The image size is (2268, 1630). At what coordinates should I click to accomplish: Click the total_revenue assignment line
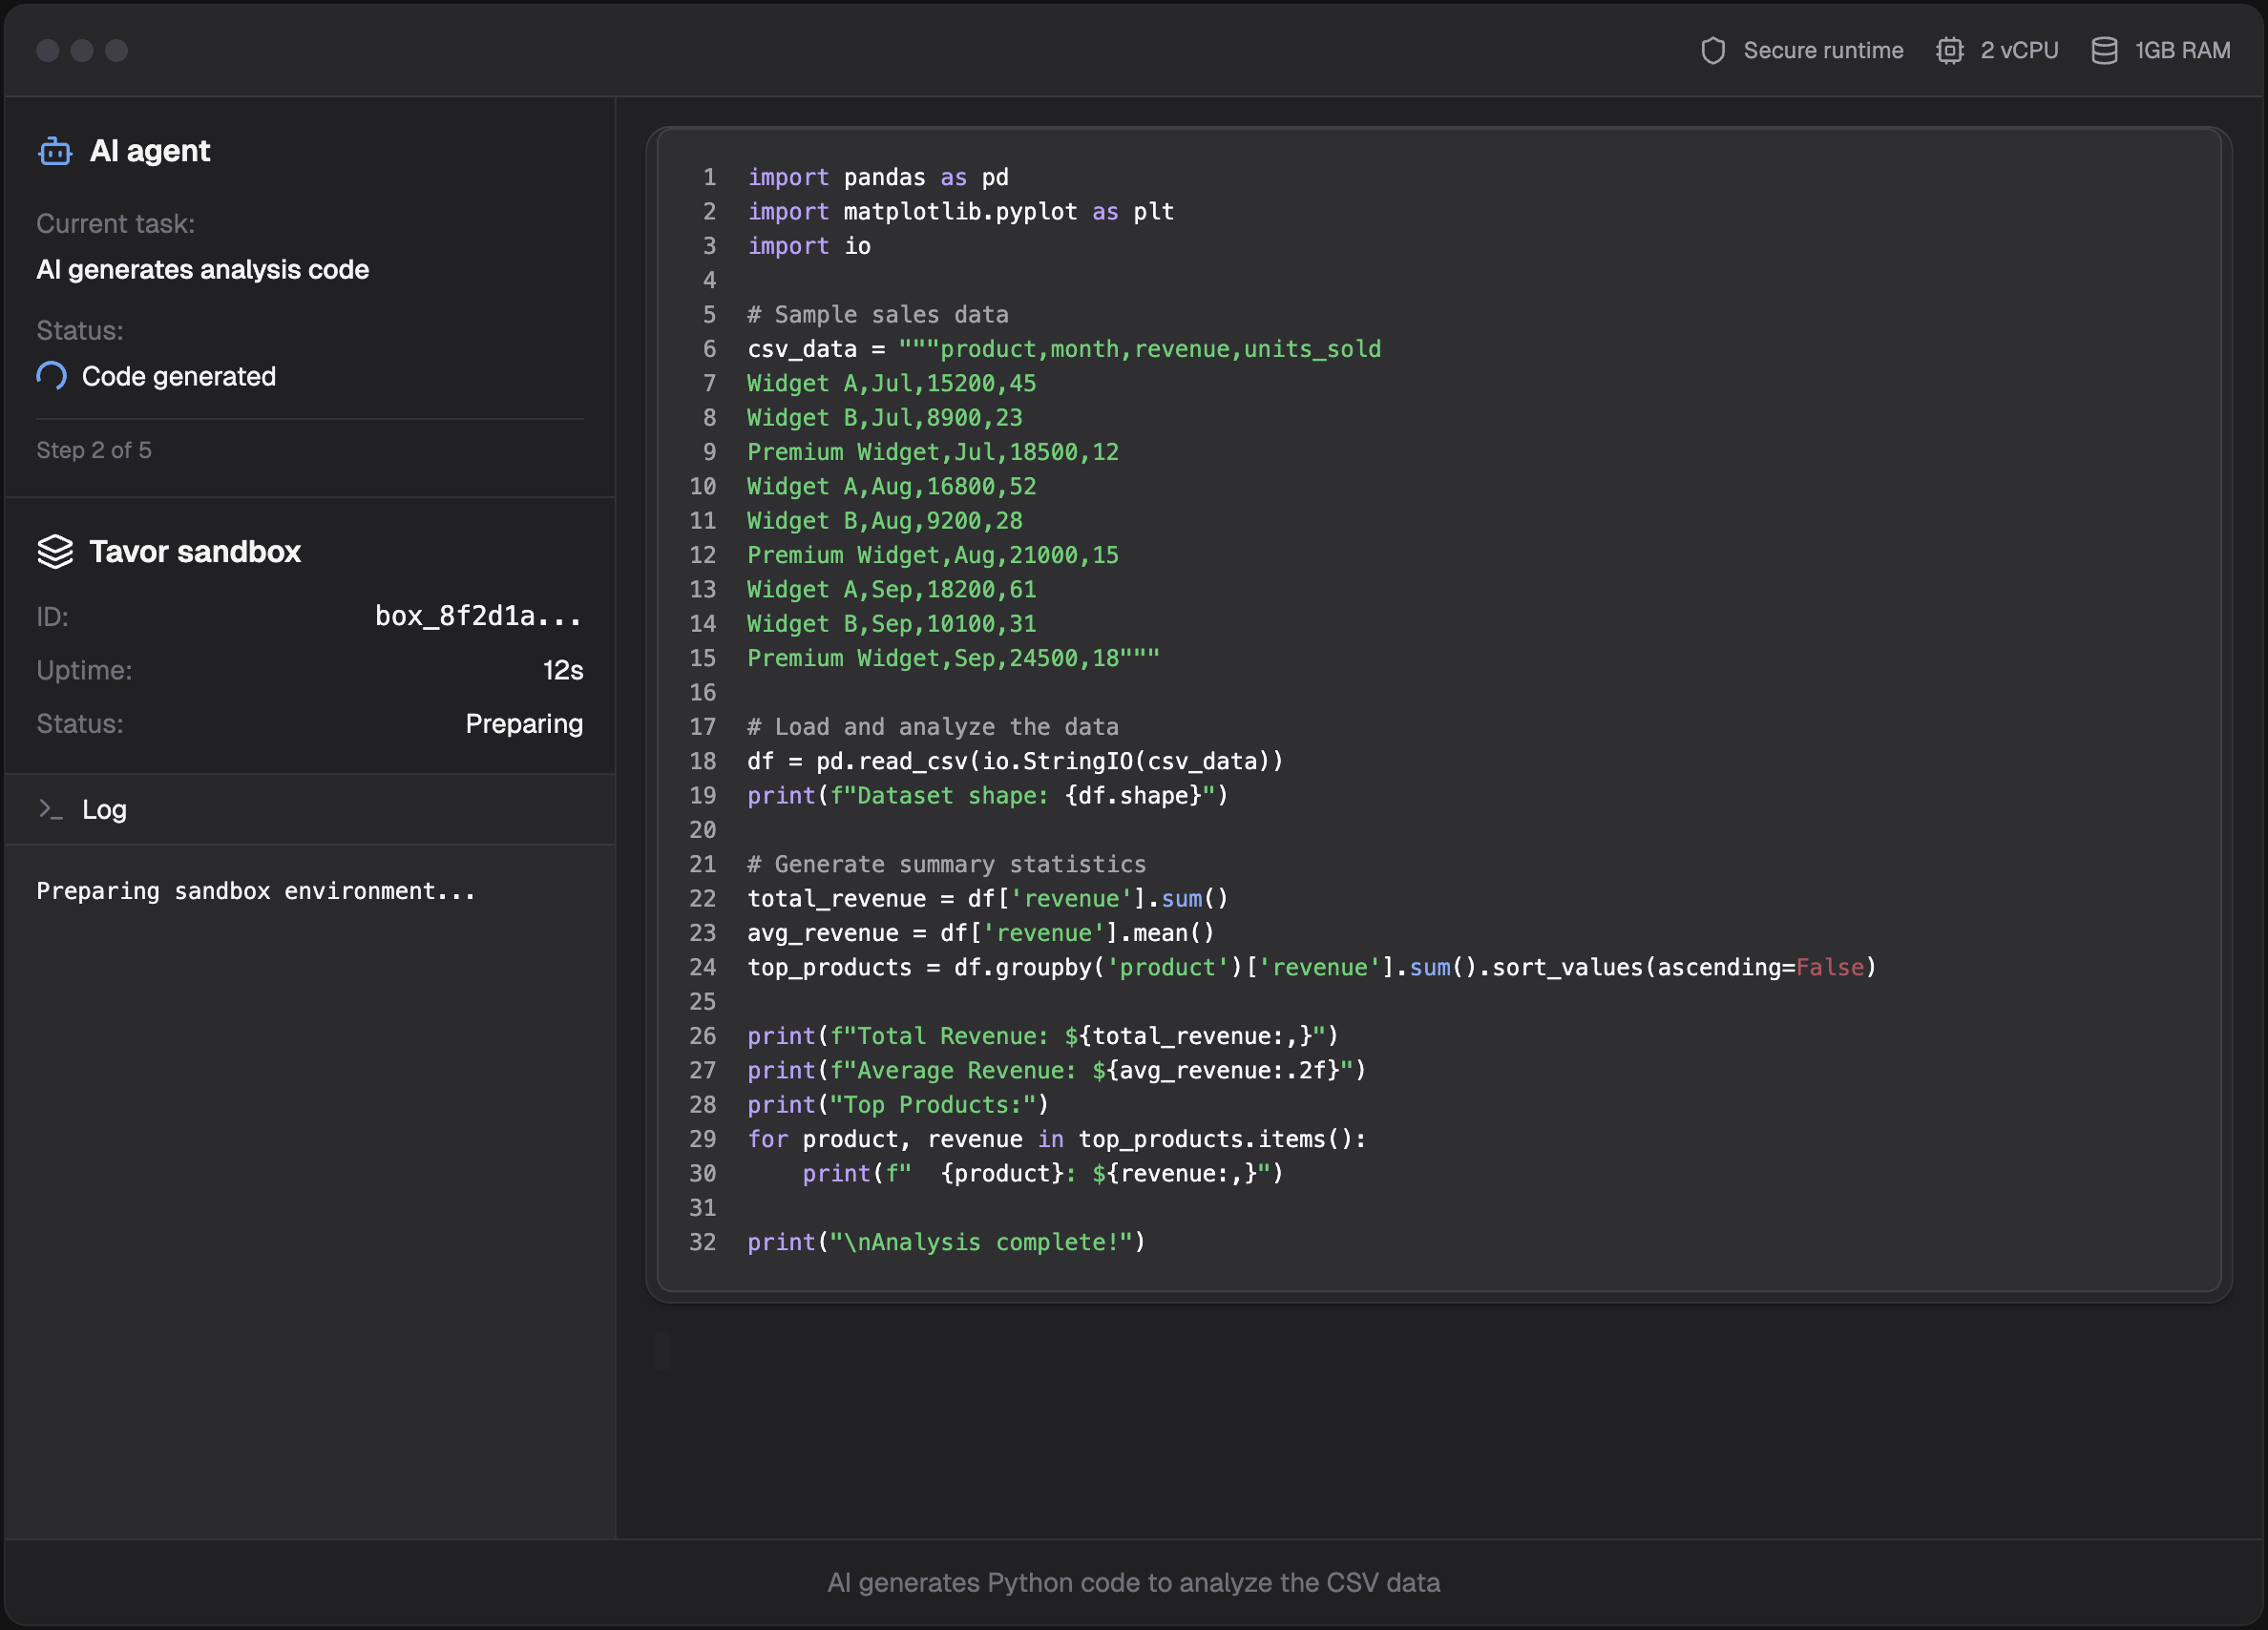click(x=988, y=898)
